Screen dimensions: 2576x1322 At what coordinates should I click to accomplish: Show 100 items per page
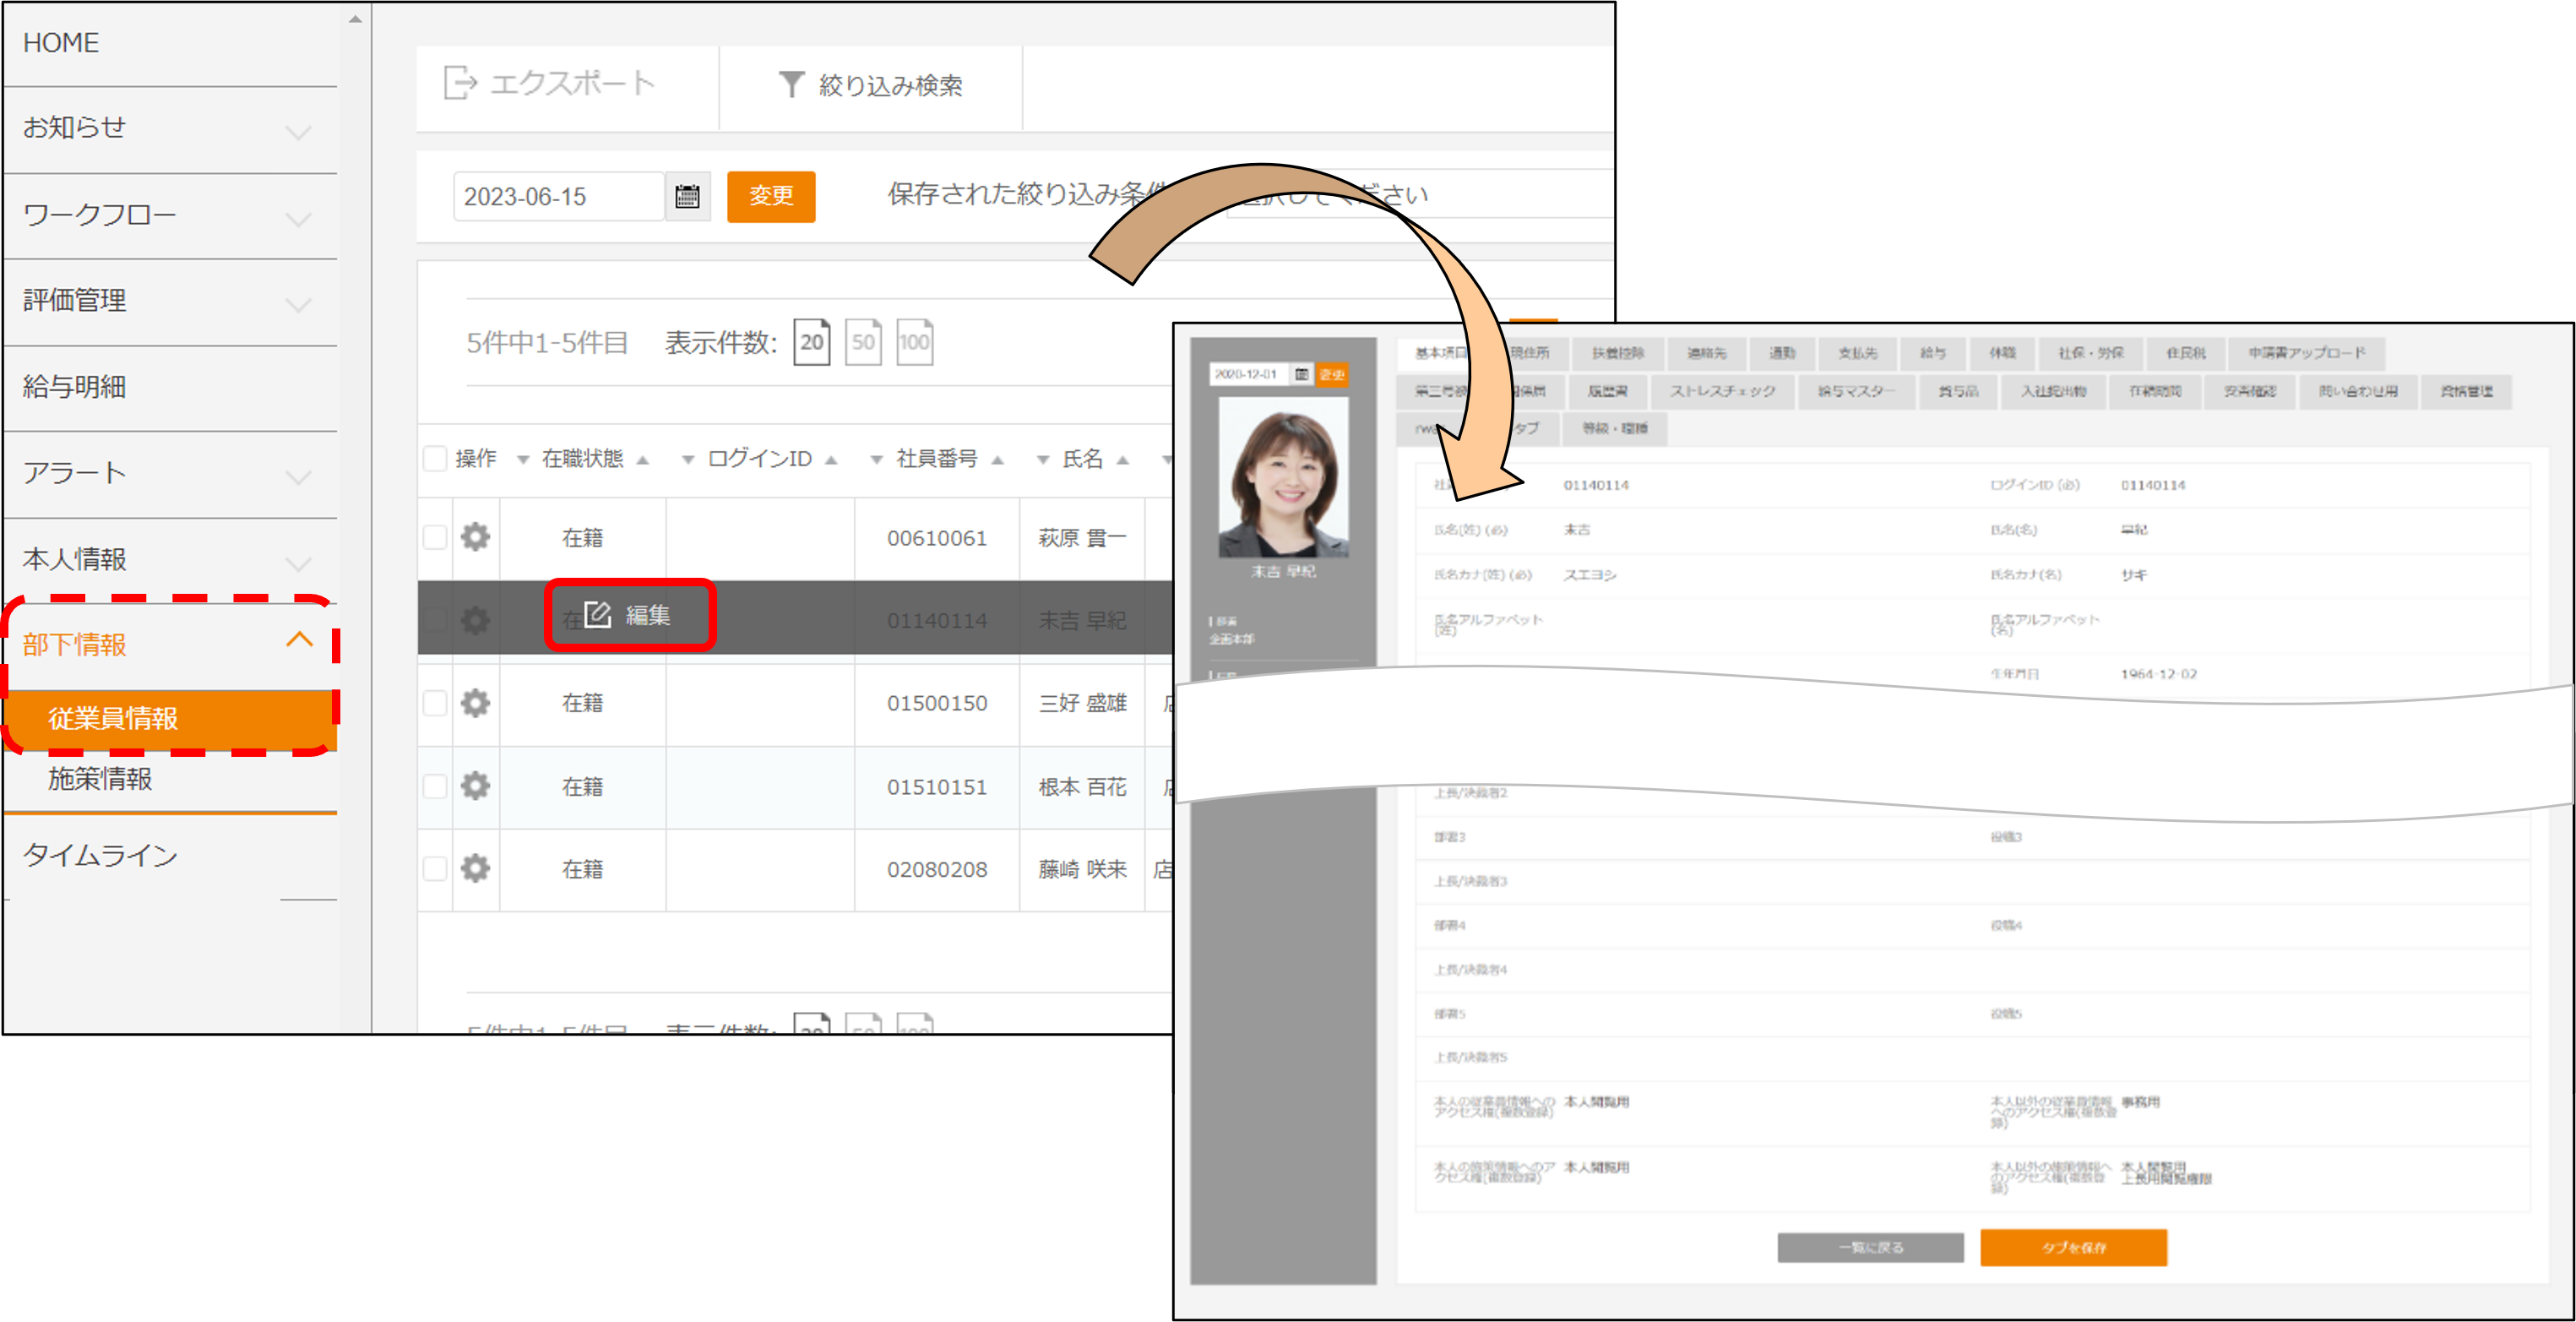pyautogui.click(x=914, y=343)
